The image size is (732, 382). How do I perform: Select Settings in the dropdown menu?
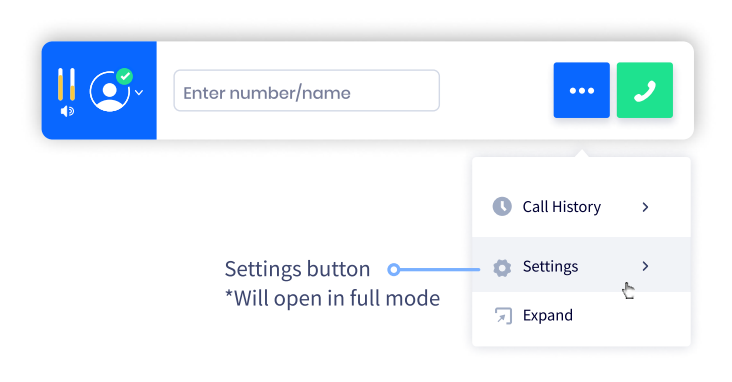click(x=581, y=265)
